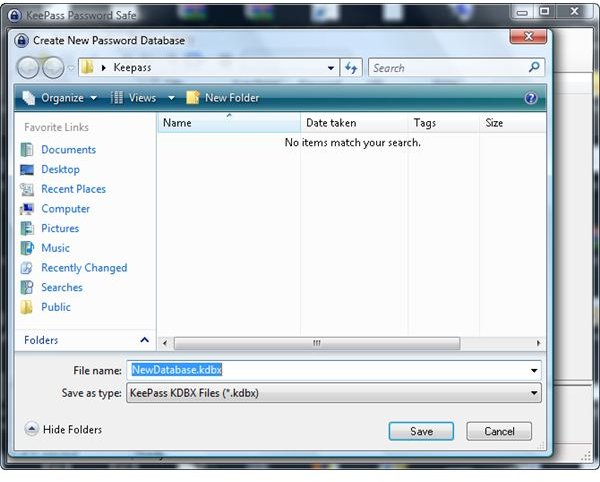Click Hide Folders label
Viewport: 600px width, 482px height.
click(x=72, y=430)
